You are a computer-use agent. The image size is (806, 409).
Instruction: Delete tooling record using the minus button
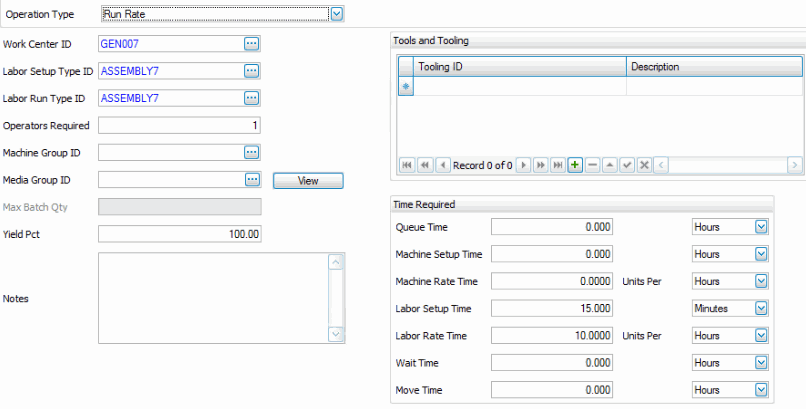point(592,164)
